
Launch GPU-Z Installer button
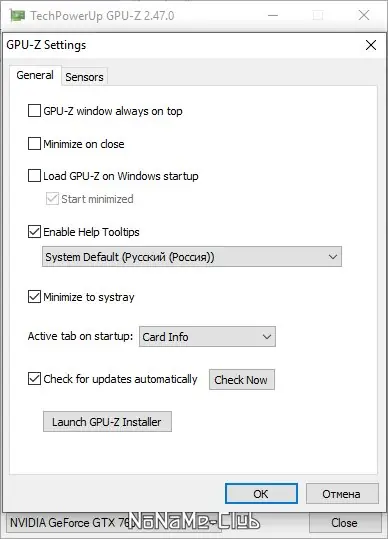coord(107,421)
